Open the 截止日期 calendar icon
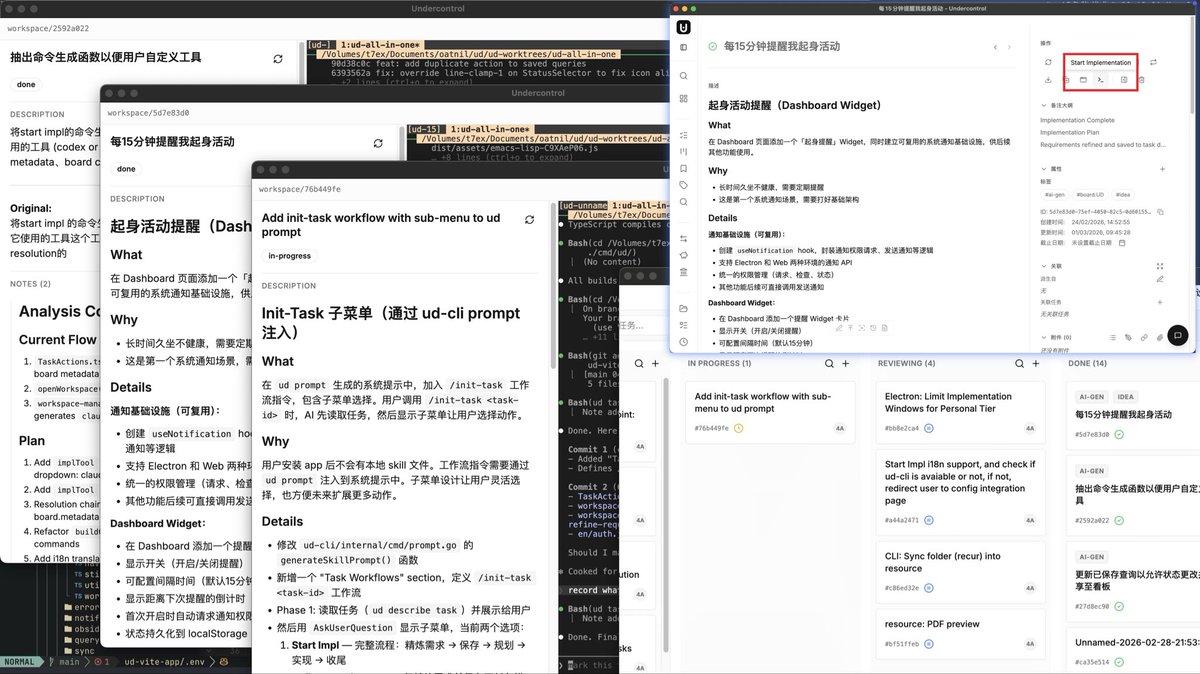 pyautogui.click(x=1123, y=243)
